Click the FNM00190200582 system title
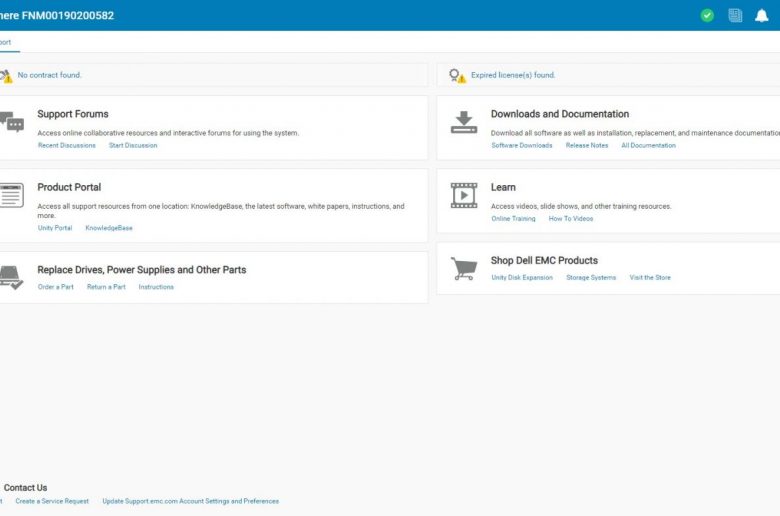The height and width of the screenshot is (516, 780). click(x=68, y=15)
